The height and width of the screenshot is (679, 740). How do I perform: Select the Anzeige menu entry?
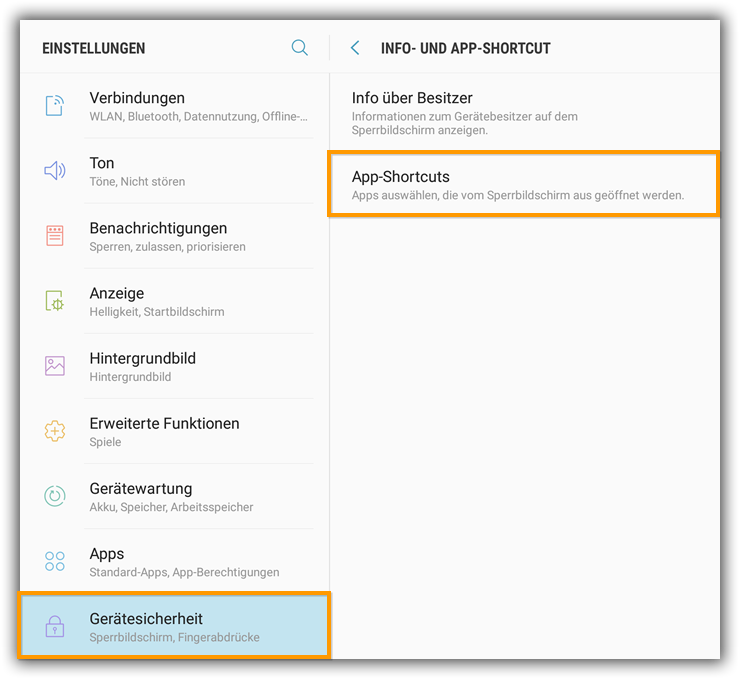(175, 301)
